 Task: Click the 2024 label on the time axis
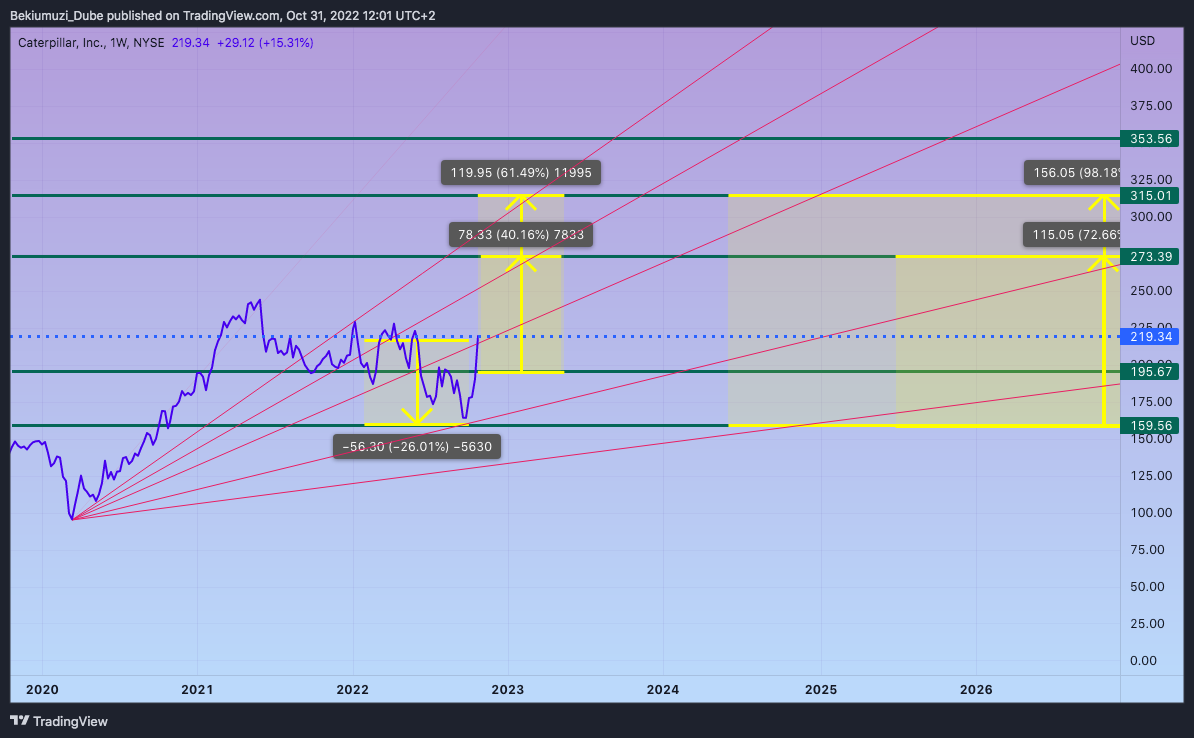[663, 690]
